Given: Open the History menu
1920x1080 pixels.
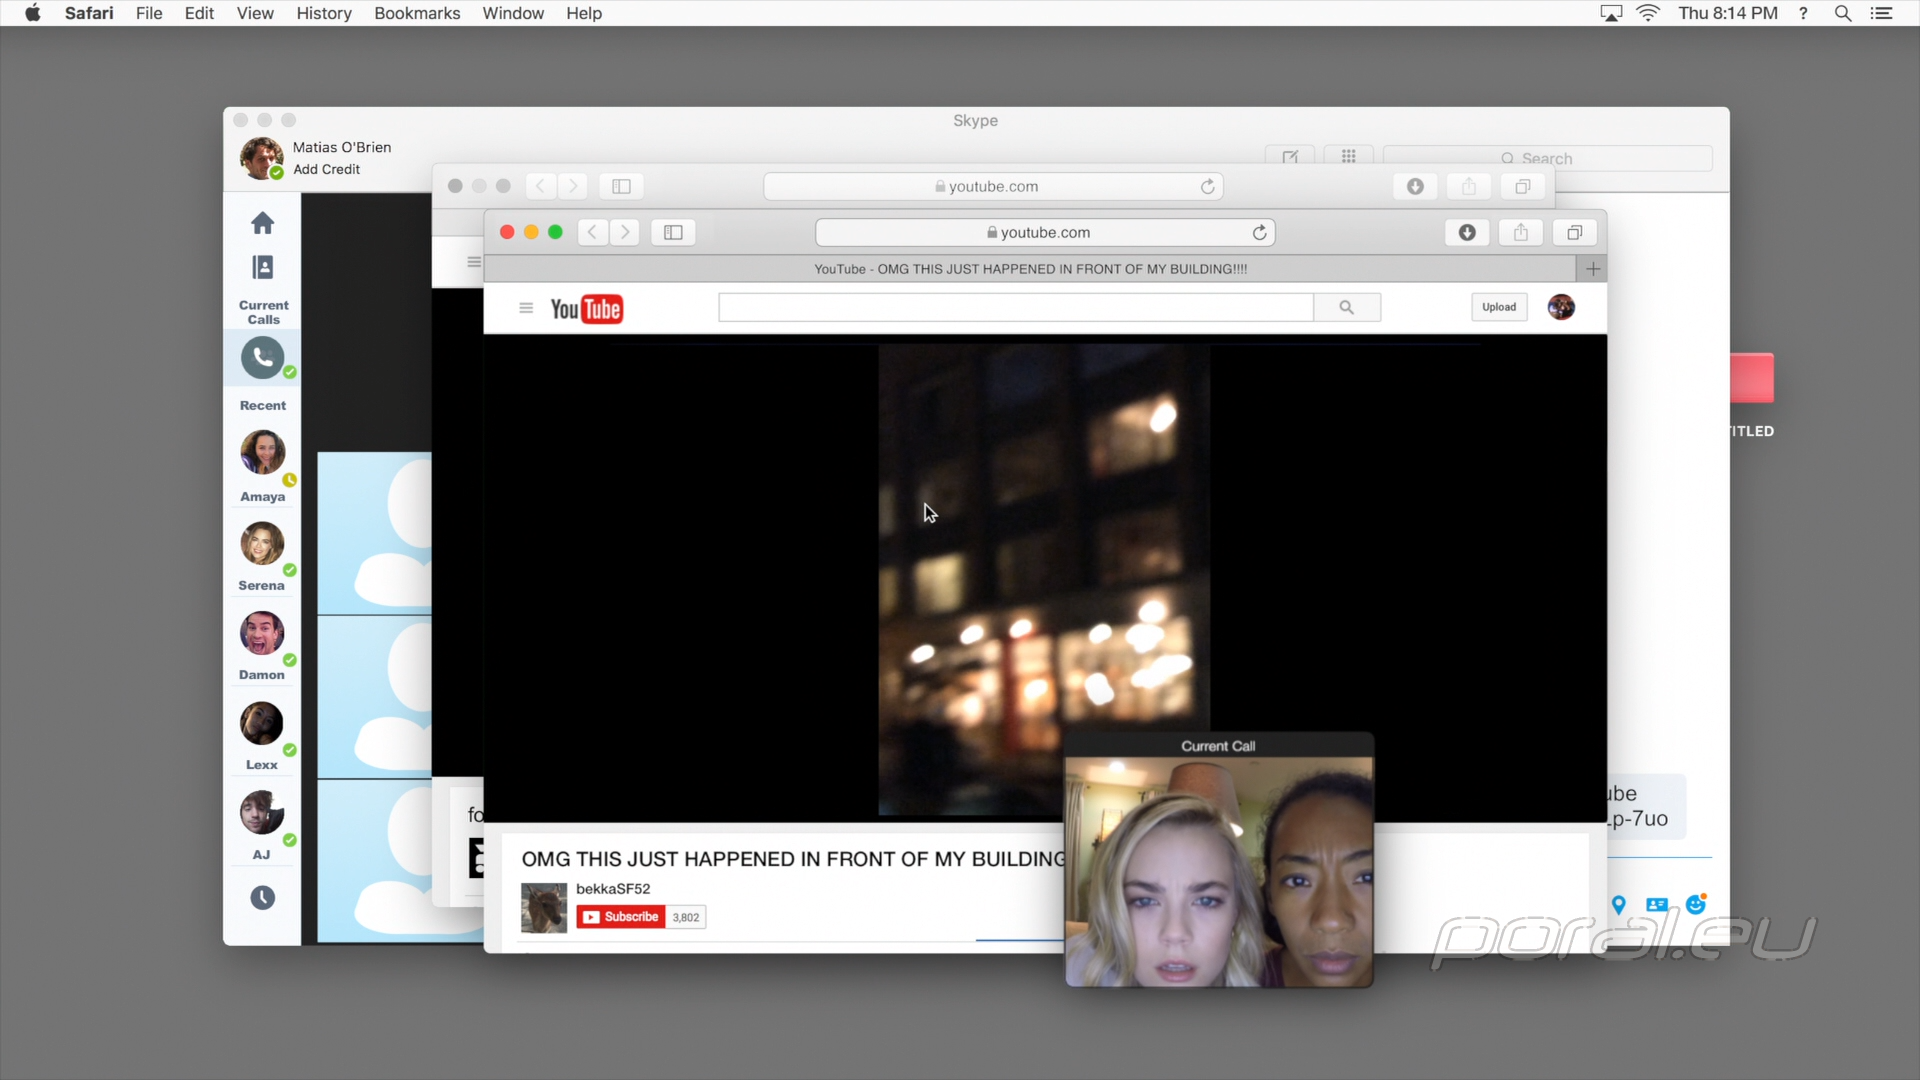Looking at the screenshot, I should coord(324,13).
